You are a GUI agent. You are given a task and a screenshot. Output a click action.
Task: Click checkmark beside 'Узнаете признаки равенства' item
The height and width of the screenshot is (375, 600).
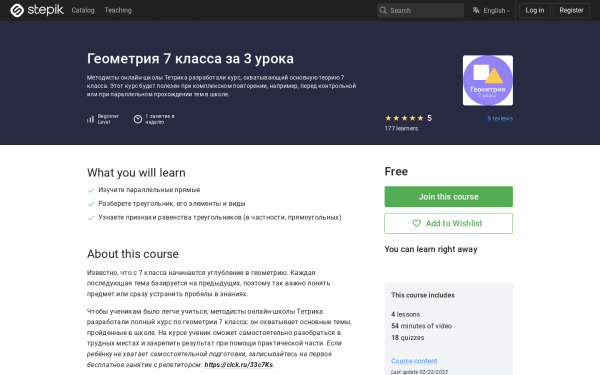point(91,218)
